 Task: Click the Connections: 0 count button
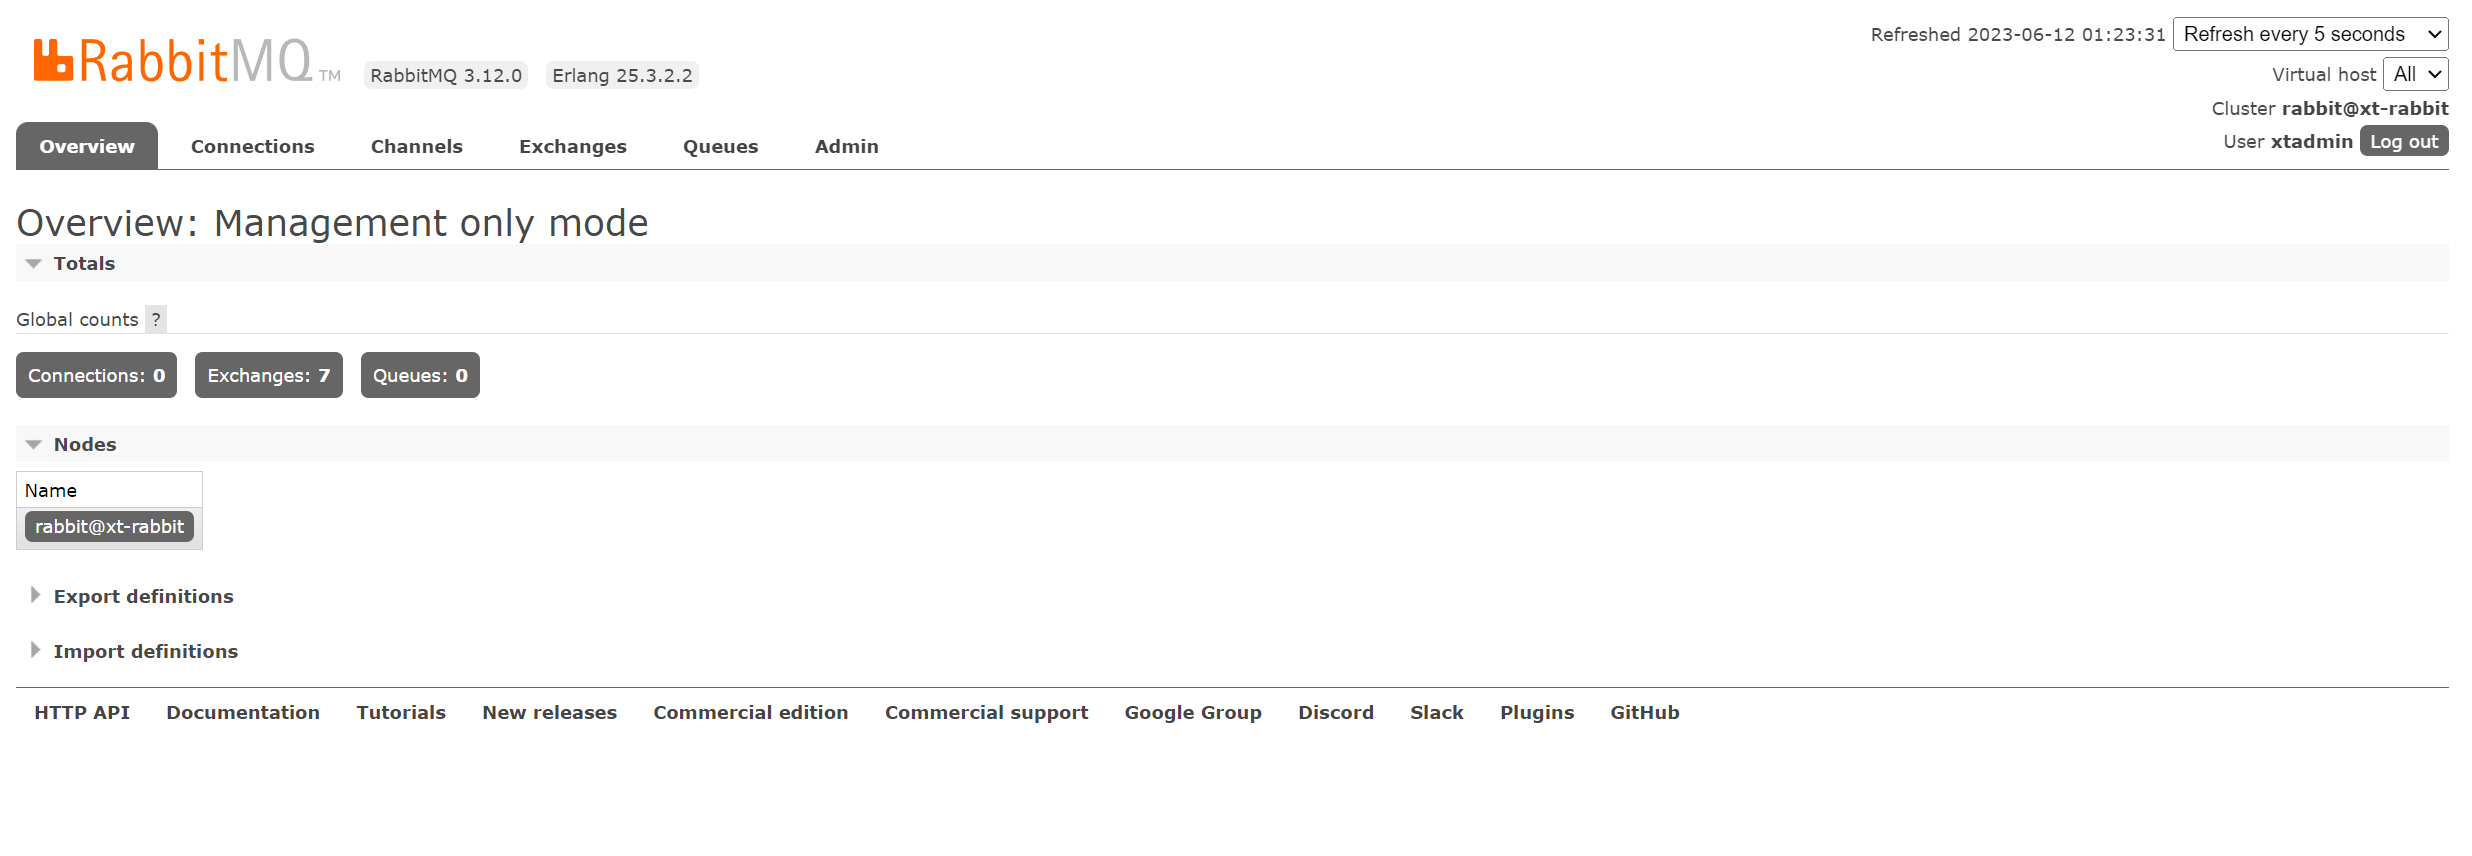pos(96,375)
